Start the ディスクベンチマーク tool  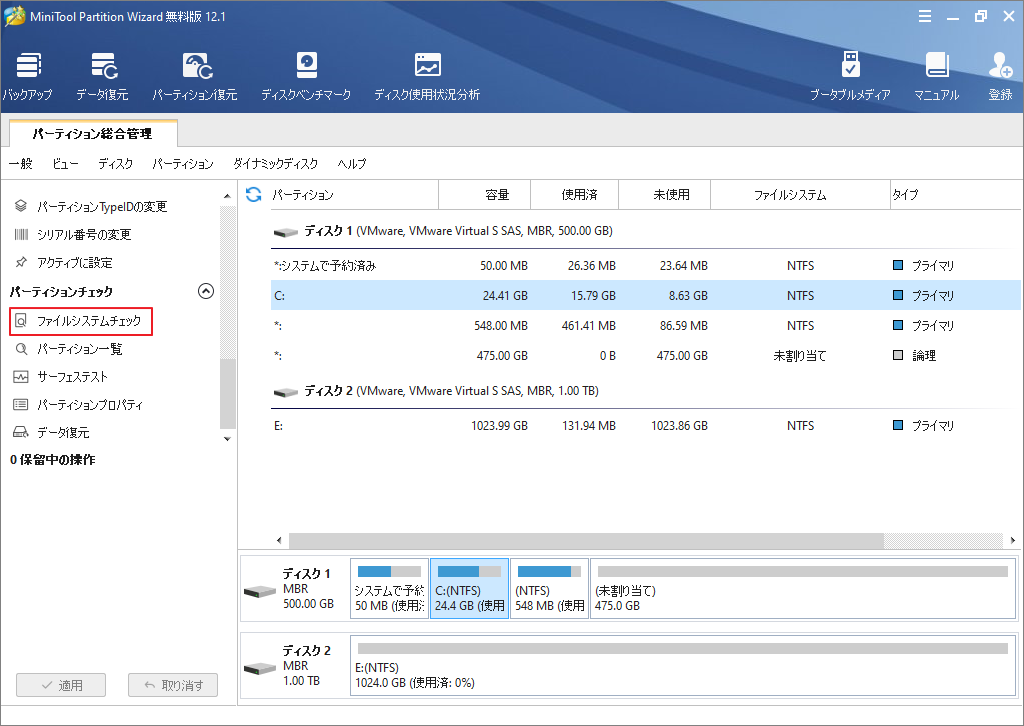[306, 76]
